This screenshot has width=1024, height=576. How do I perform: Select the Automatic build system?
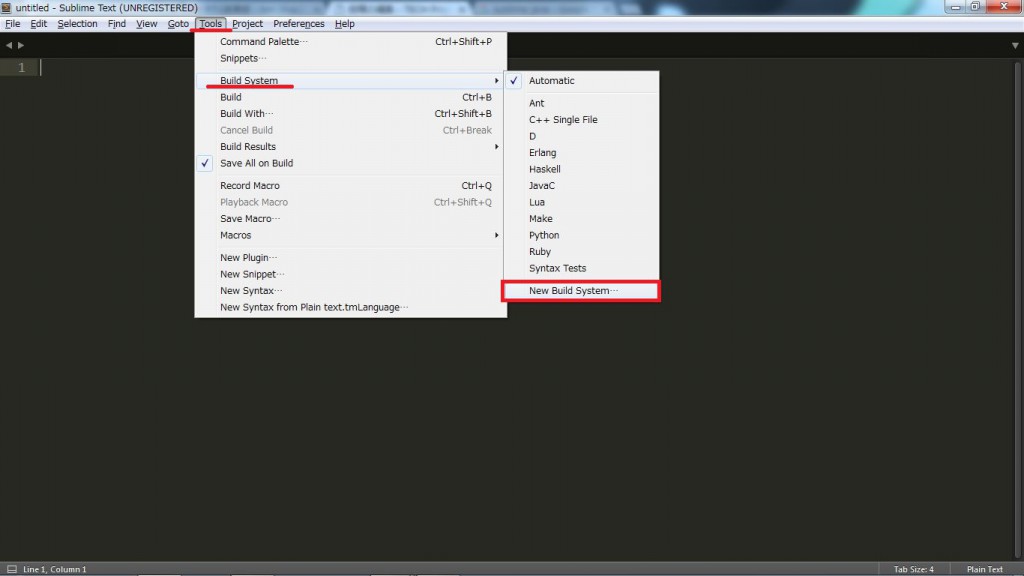click(550, 80)
